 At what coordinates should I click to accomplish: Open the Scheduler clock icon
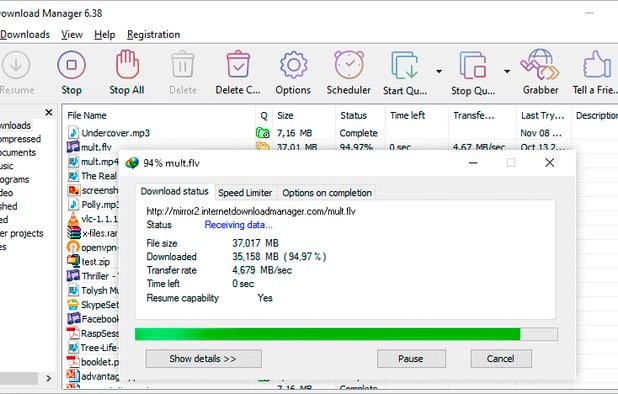pos(349,65)
